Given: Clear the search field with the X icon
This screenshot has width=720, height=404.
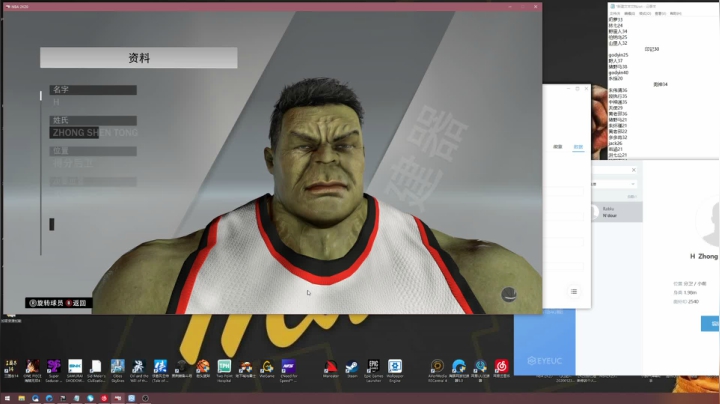Looking at the screenshot, I should tap(634, 170).
